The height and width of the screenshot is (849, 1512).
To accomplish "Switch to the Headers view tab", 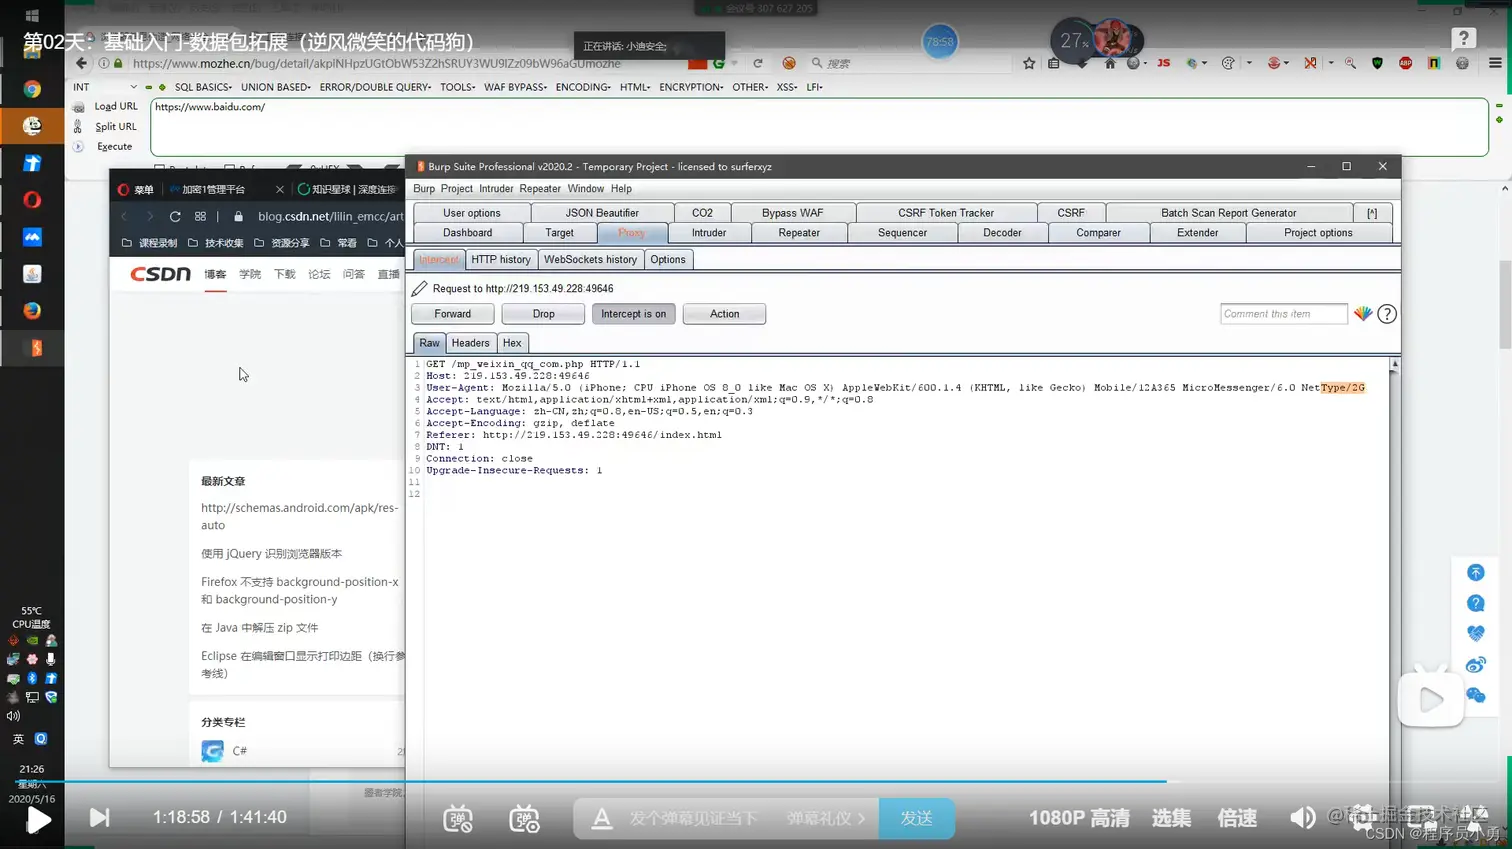I will [470, 343].
